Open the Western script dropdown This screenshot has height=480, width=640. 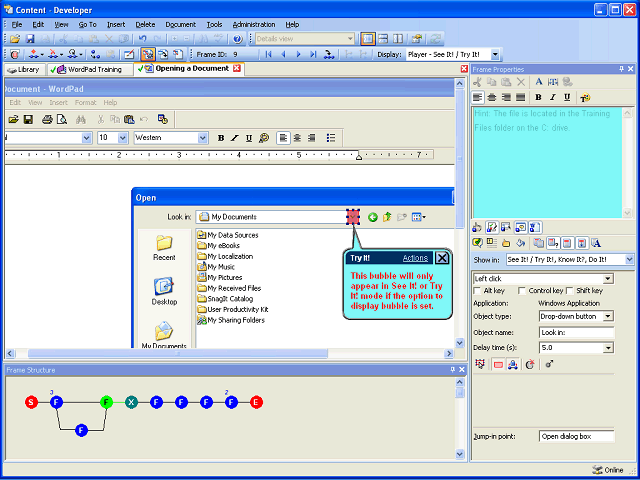(203, 138)
